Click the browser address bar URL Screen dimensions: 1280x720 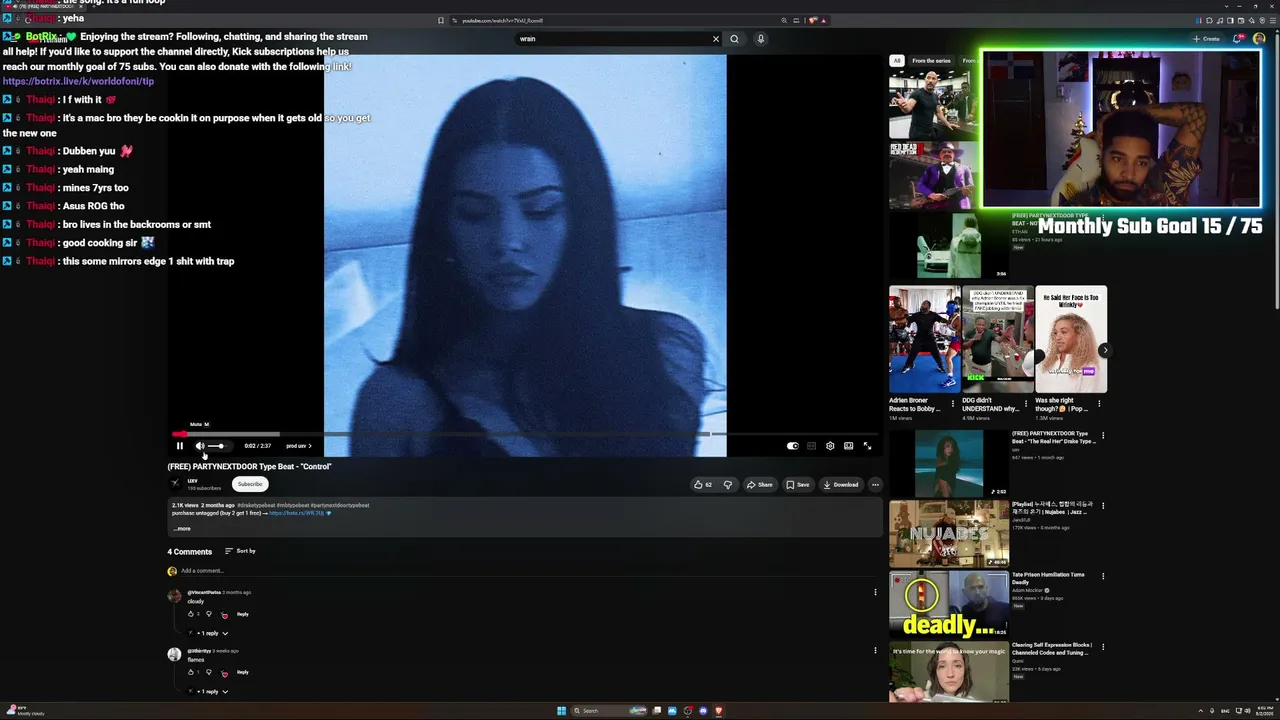tap(503, 20)
